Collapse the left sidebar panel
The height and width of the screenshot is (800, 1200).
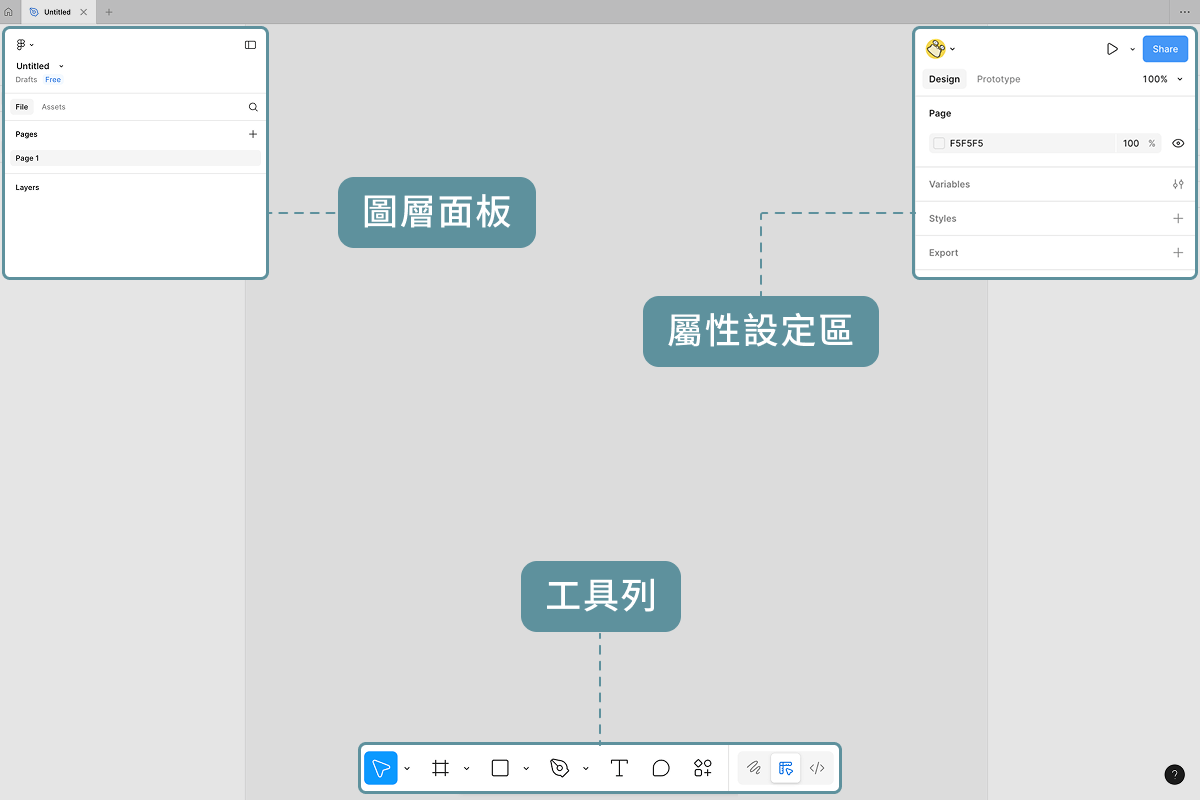(250, 45)
